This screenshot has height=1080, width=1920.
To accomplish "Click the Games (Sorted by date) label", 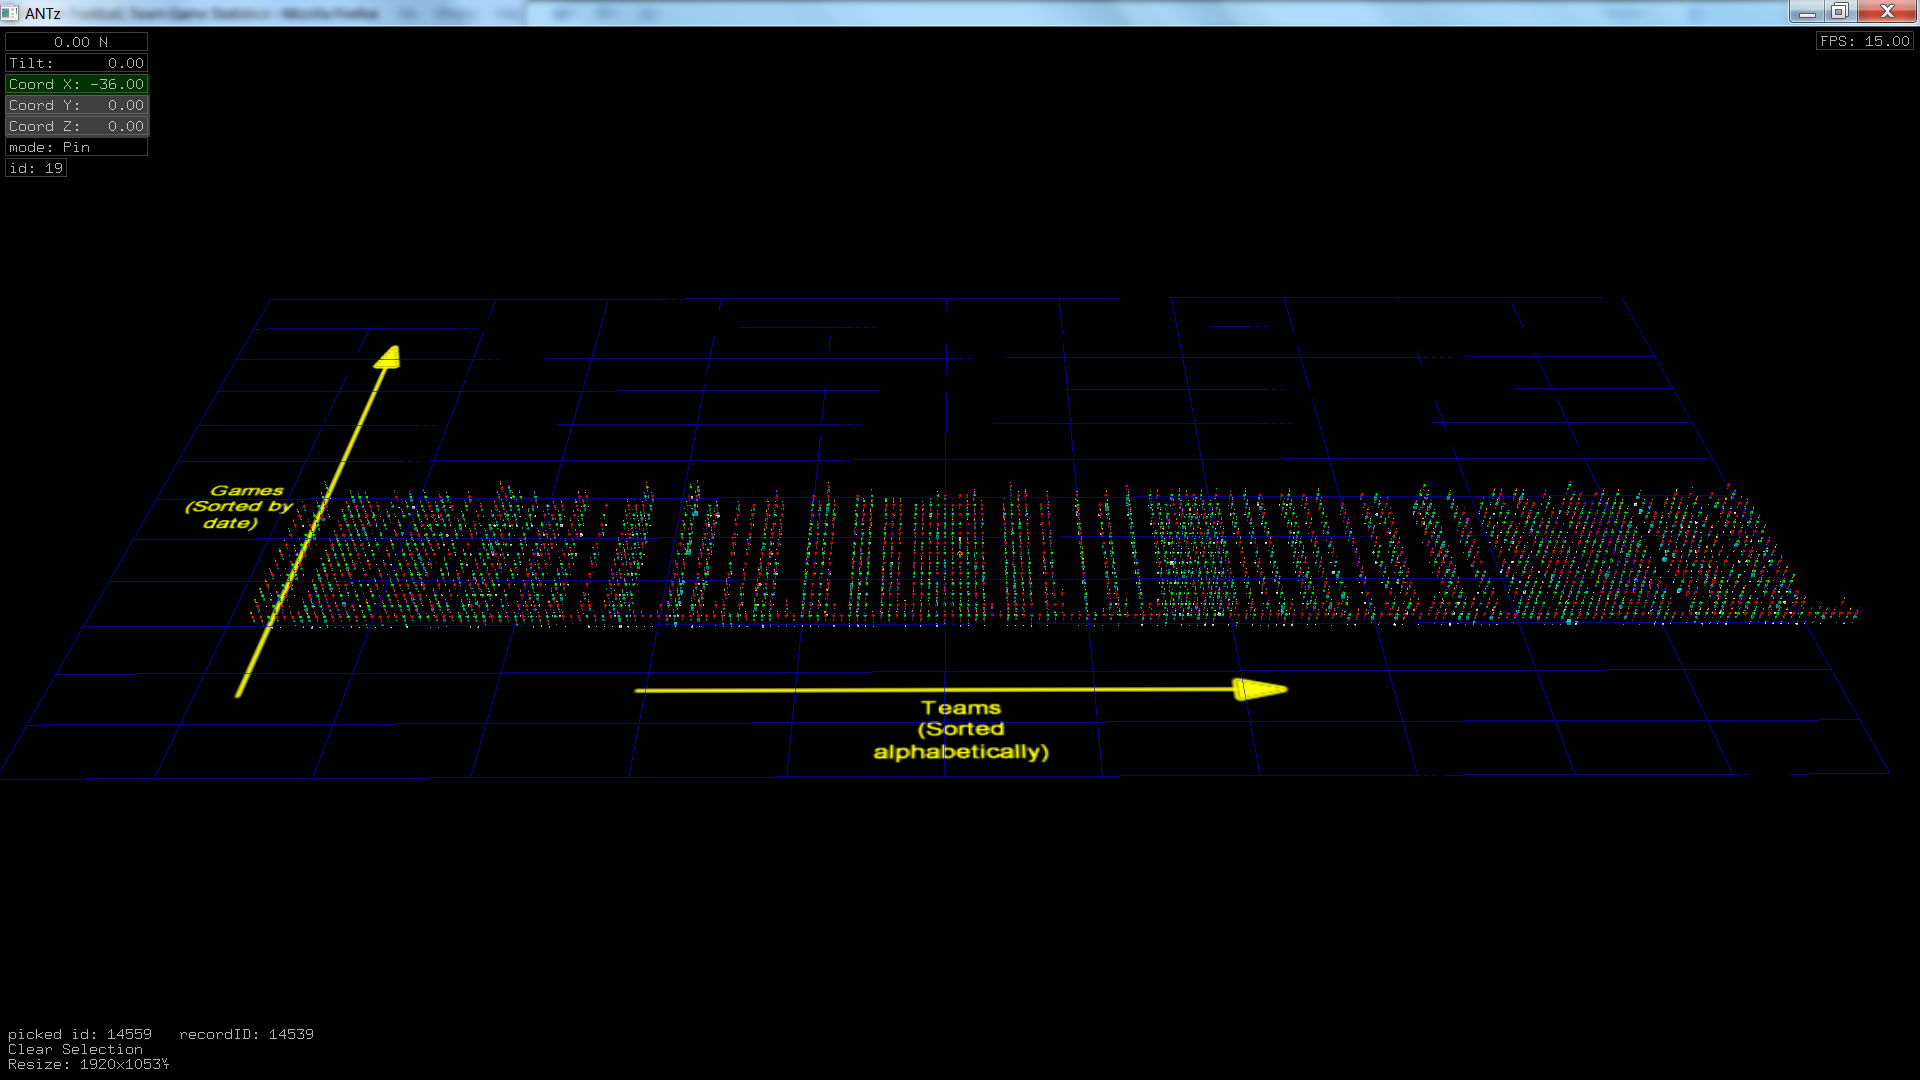I will pyautogui.click(x=240, y=506).
